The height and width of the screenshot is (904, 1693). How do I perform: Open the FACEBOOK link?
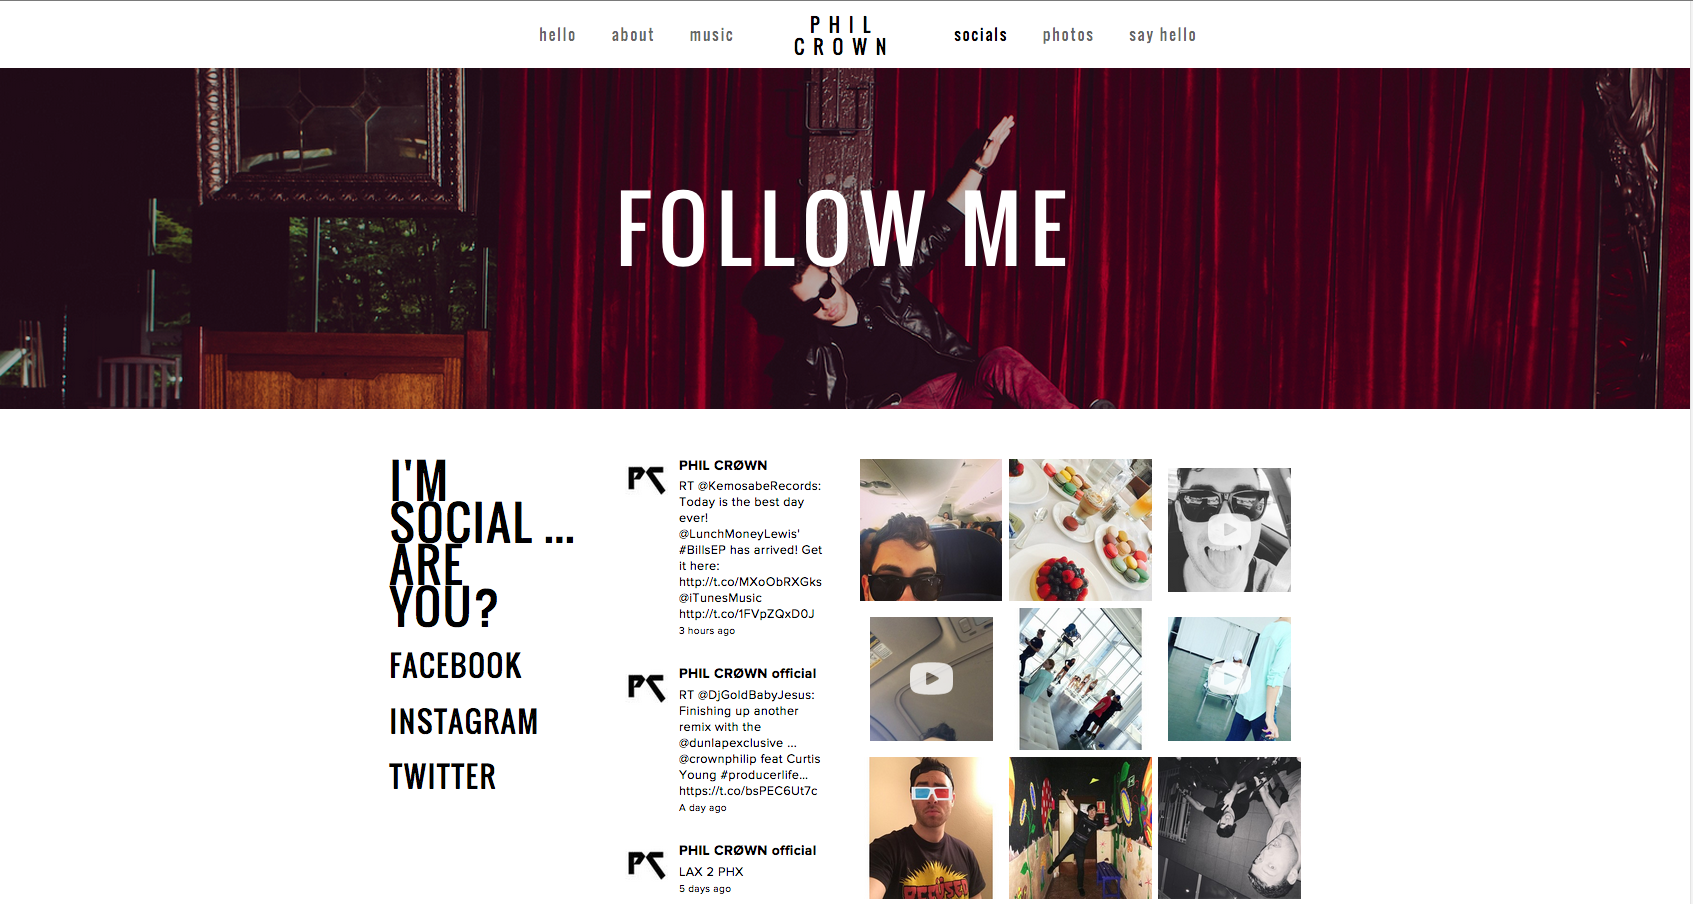coord(456,666)
